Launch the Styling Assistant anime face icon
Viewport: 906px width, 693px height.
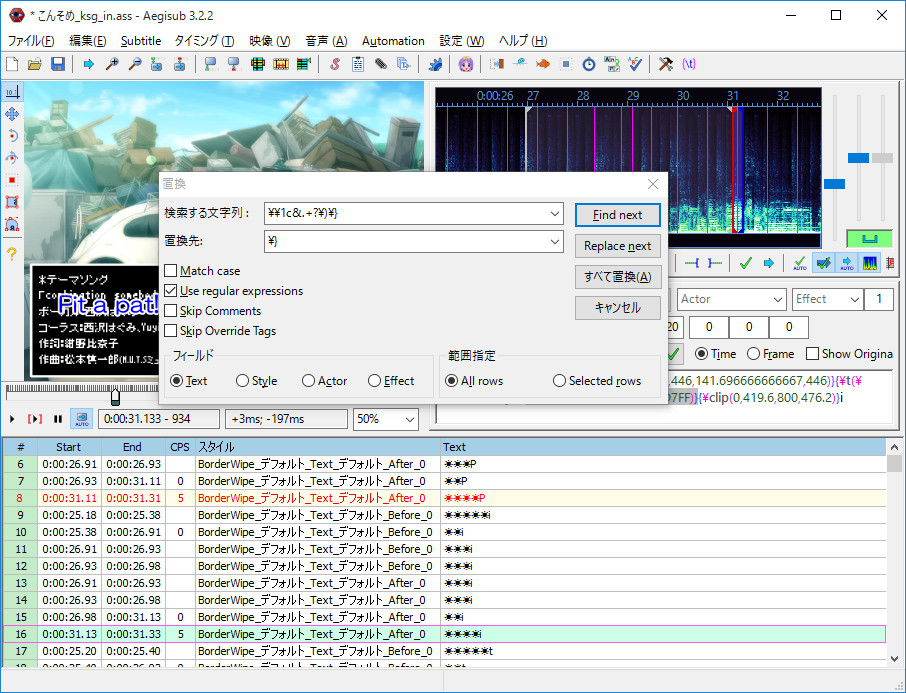(x=466, y=64)
